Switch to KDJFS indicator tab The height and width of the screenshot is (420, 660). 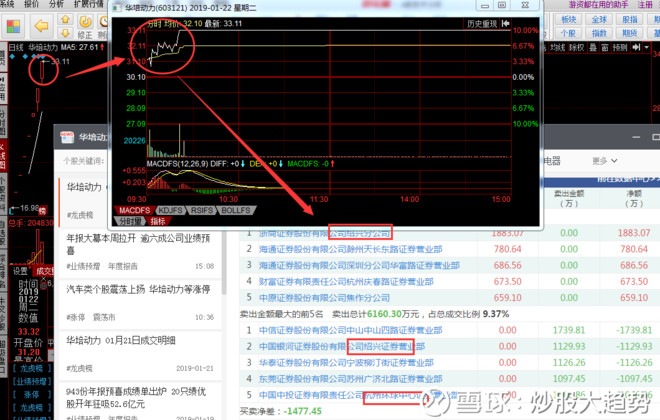170,210
